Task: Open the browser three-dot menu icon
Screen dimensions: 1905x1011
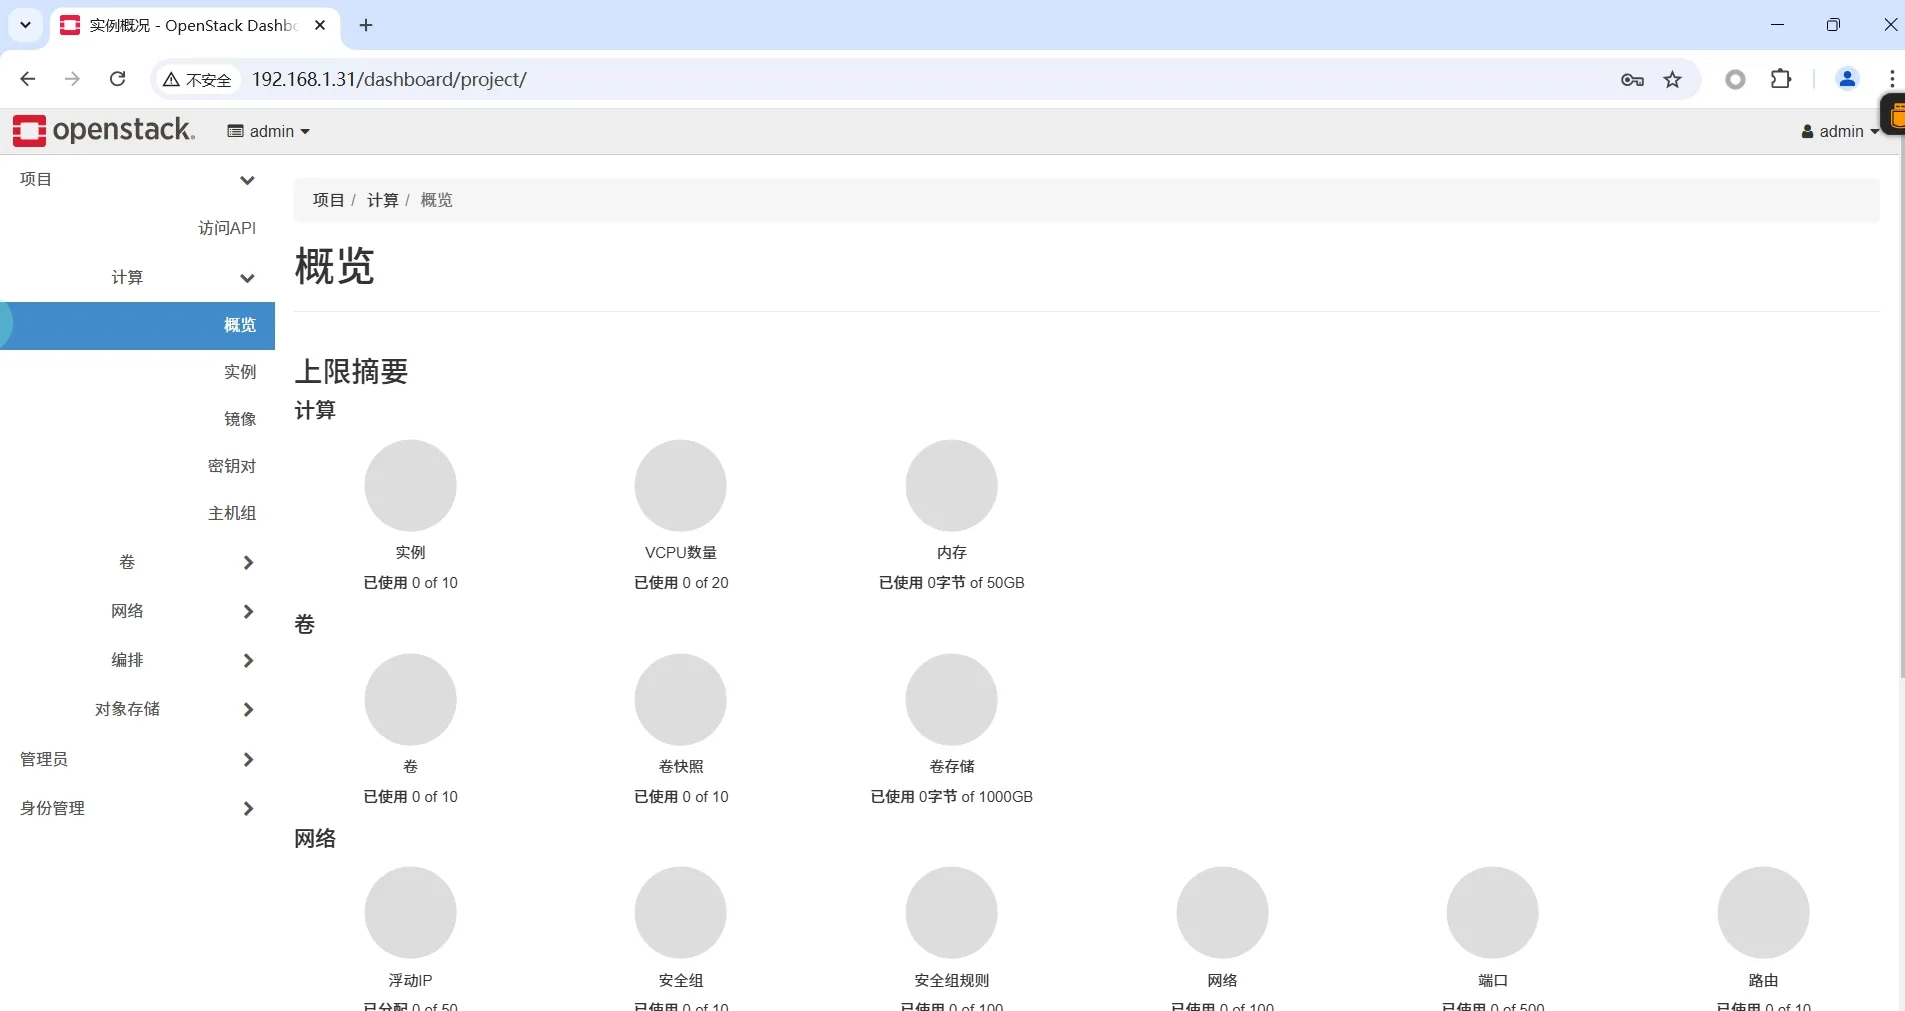Action: pyautogui.click(x=1890, y=79)
